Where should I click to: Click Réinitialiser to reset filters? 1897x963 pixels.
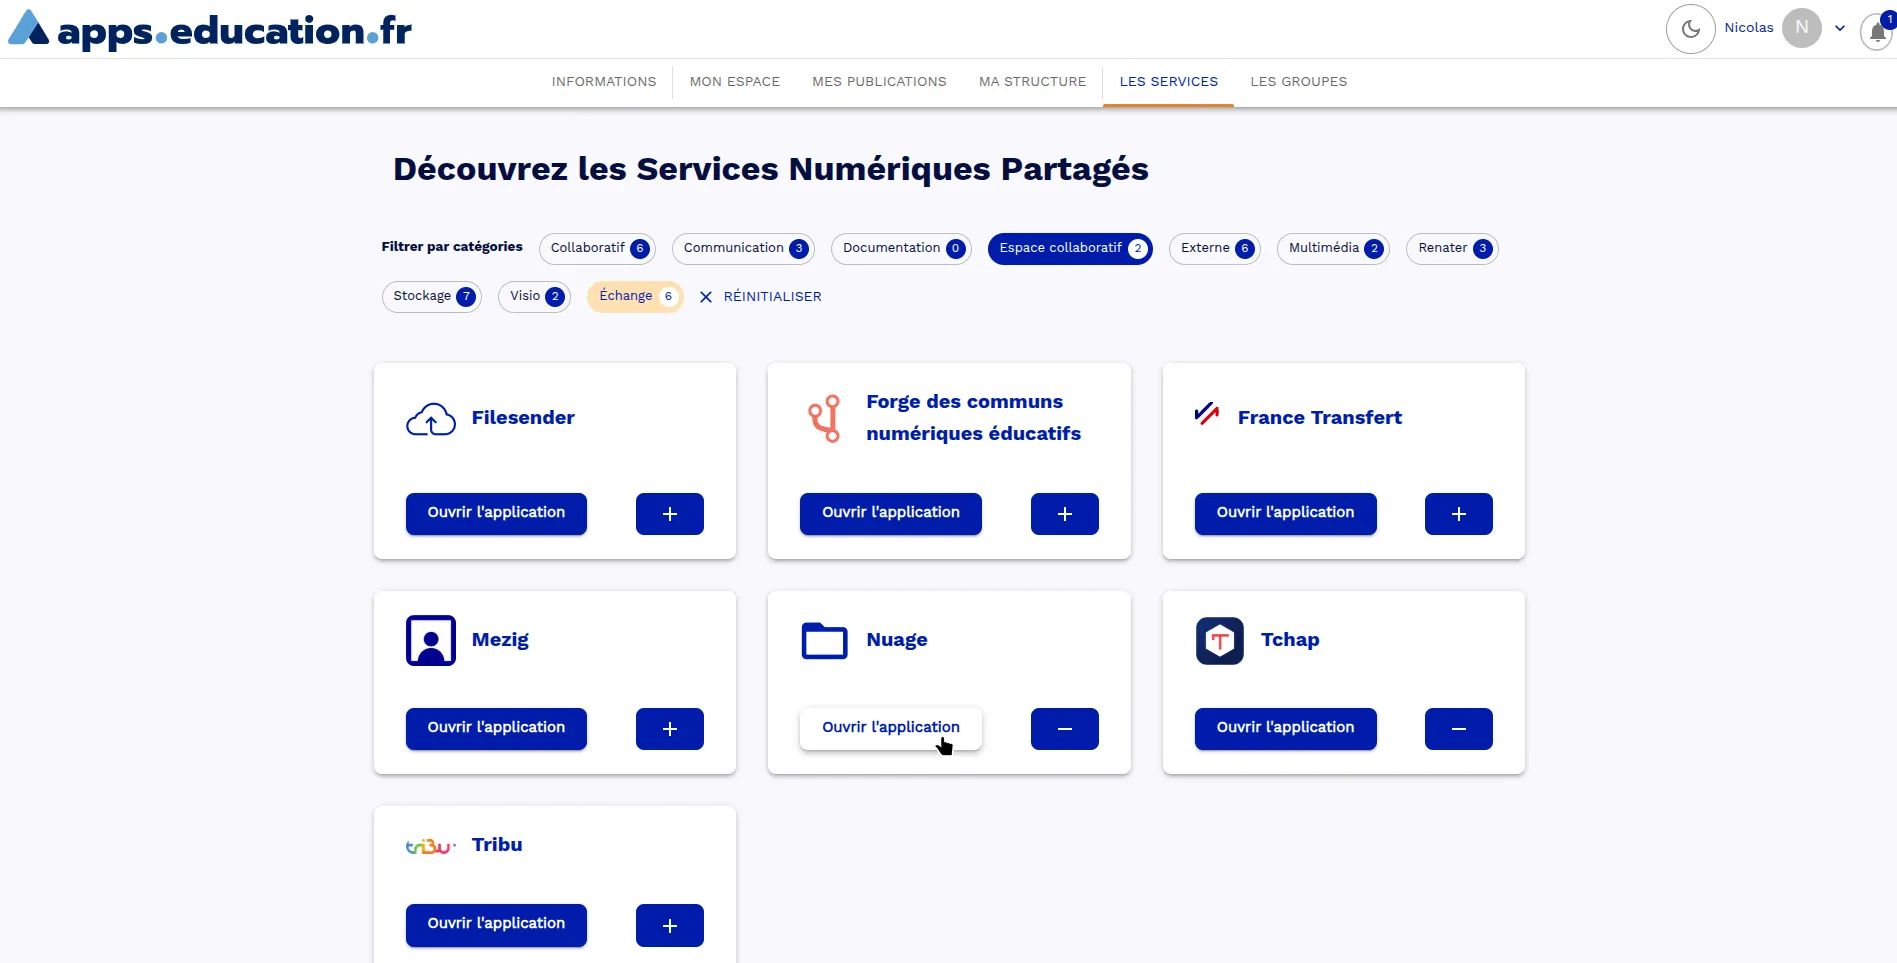point(761,297)
